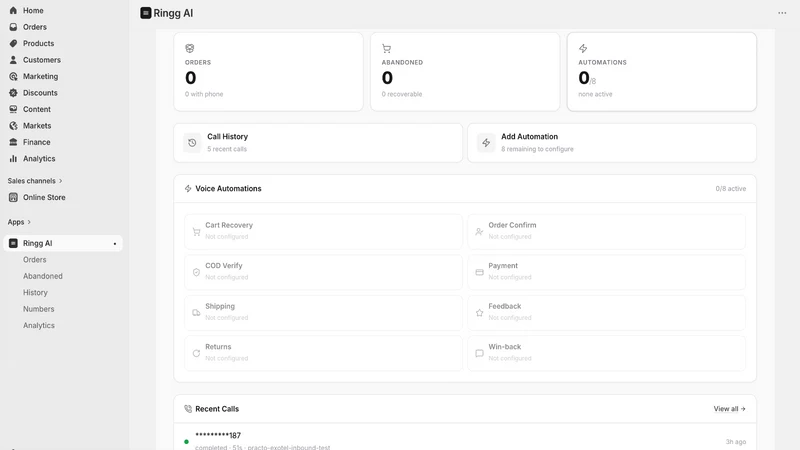
Task: Expand the Apps section chevron
Action: tap(29, 222)
